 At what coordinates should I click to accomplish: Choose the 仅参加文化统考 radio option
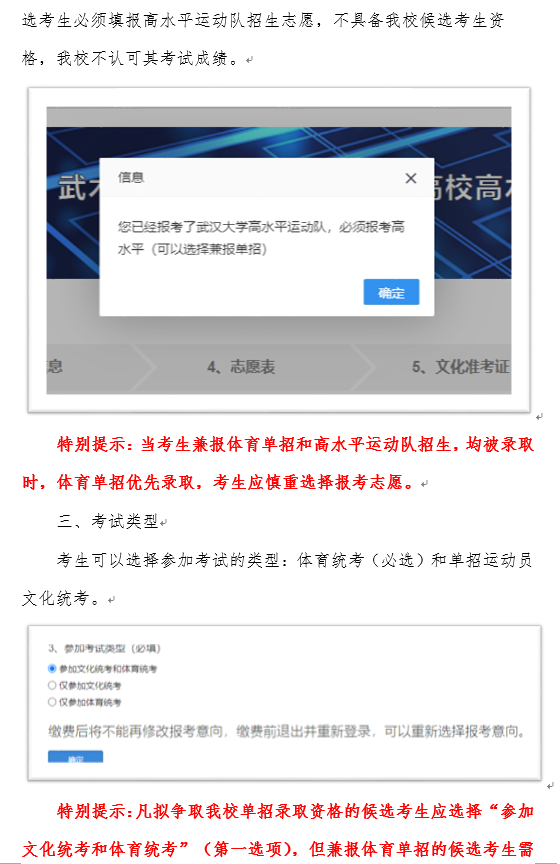[52, 685]
